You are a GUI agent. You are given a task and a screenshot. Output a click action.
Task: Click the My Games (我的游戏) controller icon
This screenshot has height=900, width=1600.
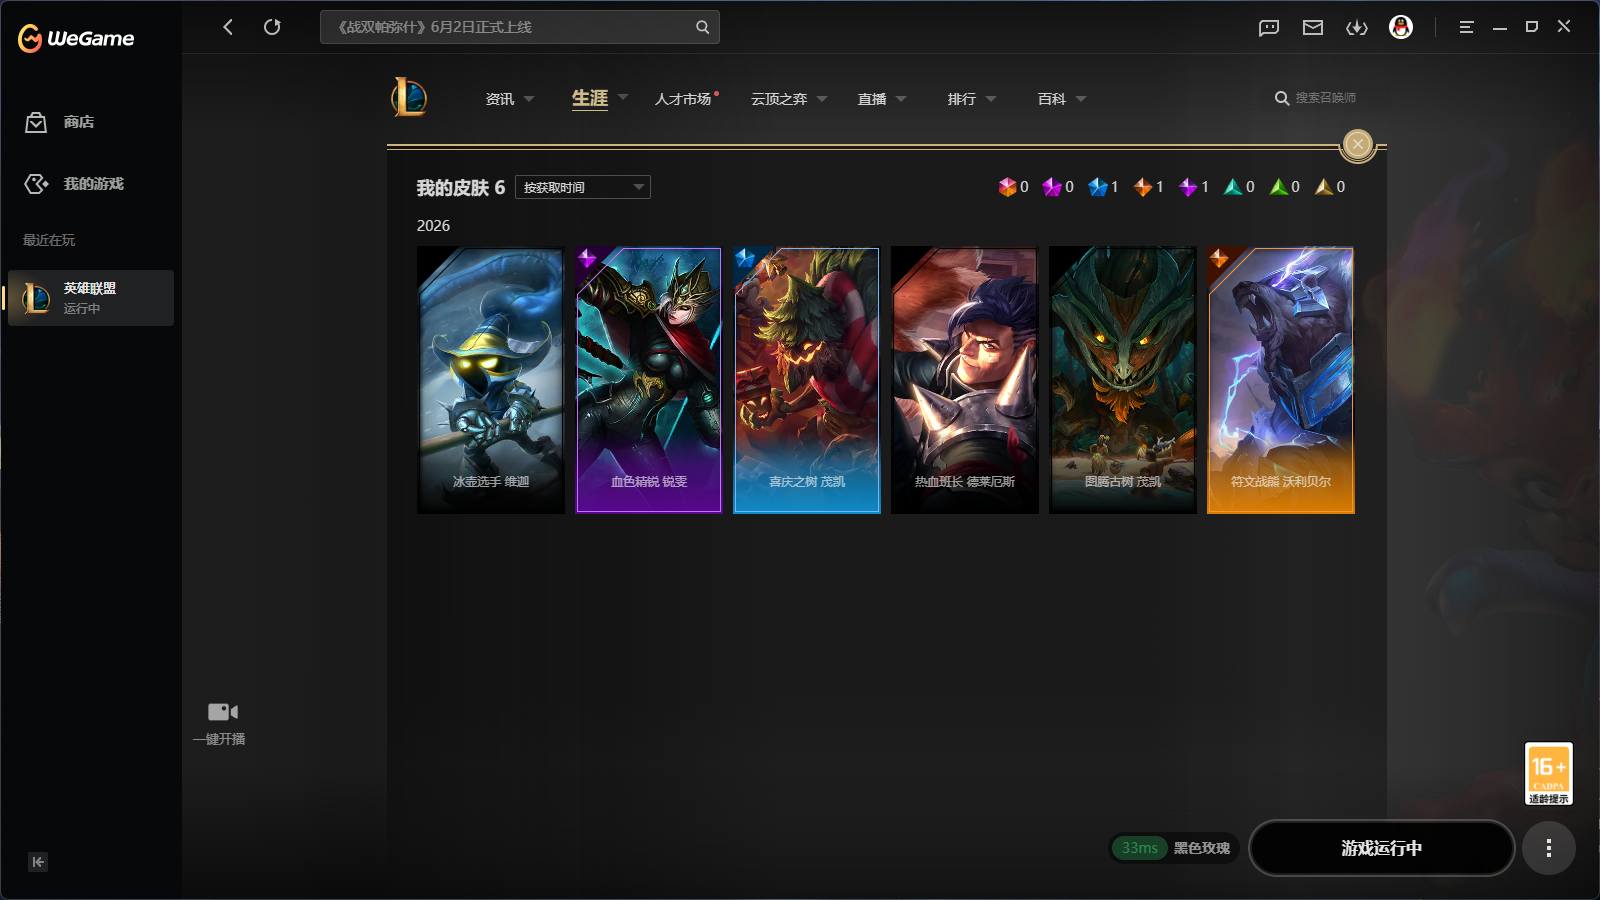click(36, 184)
